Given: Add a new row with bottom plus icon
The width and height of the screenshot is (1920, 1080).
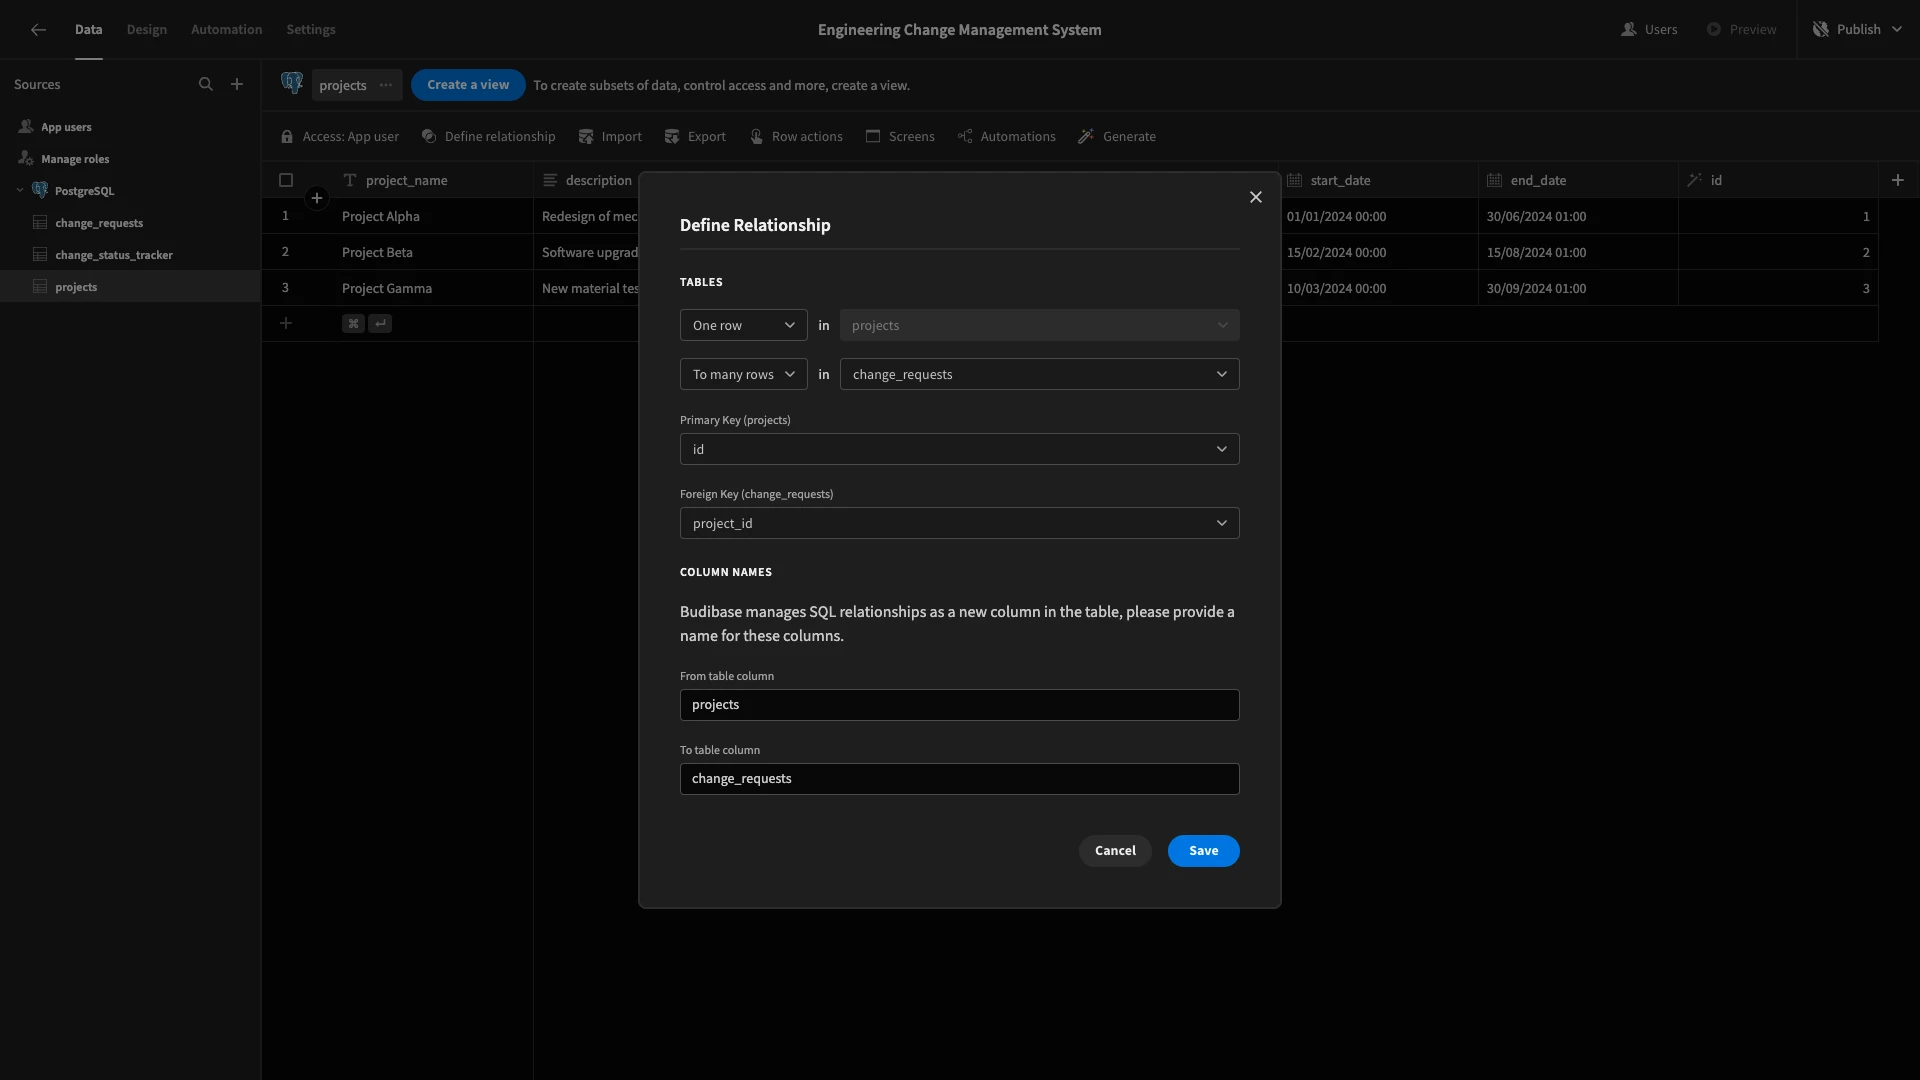Looking at the screenshot, I should tap(286, 323).
